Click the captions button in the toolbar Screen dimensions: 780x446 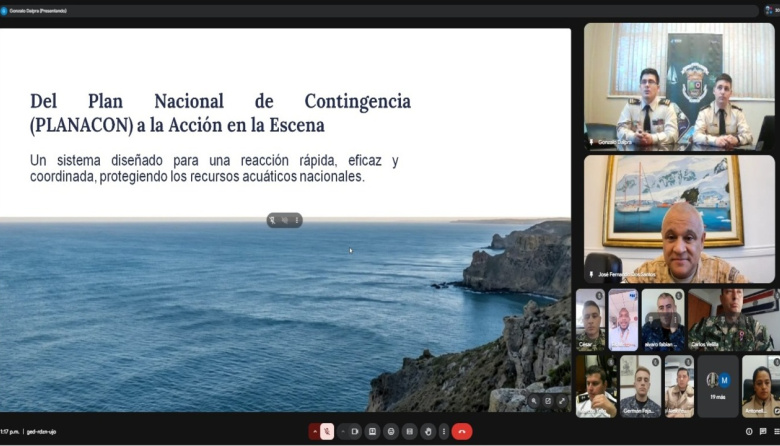pyautogui.click(x=409, y=432)
